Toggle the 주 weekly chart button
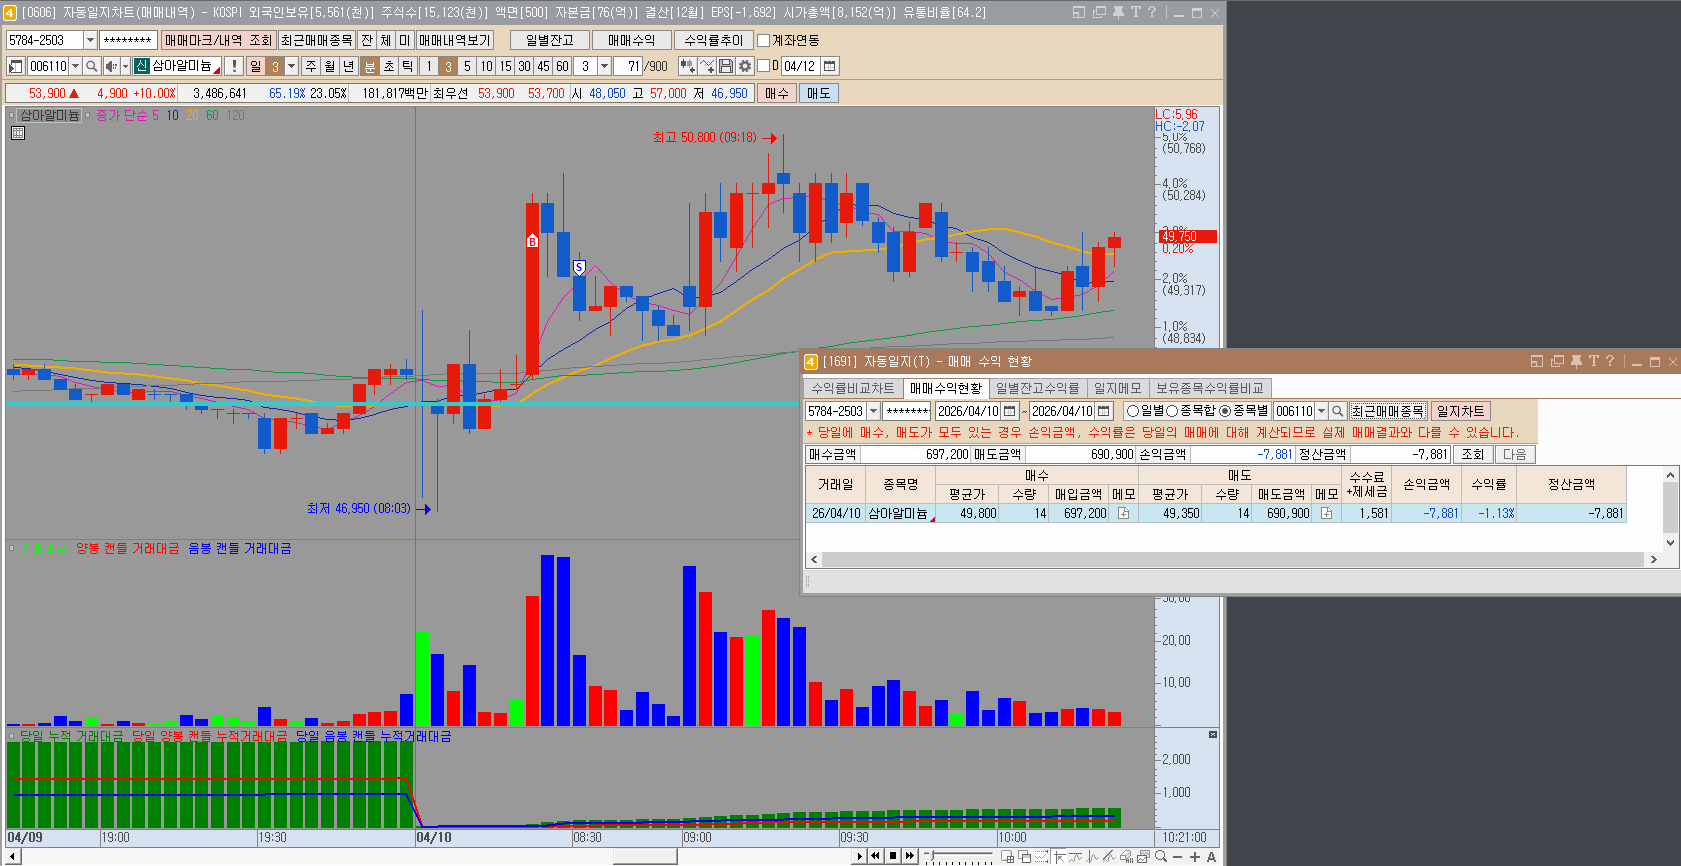This screenshot has height=866, width=1681. tap(311, 66)
